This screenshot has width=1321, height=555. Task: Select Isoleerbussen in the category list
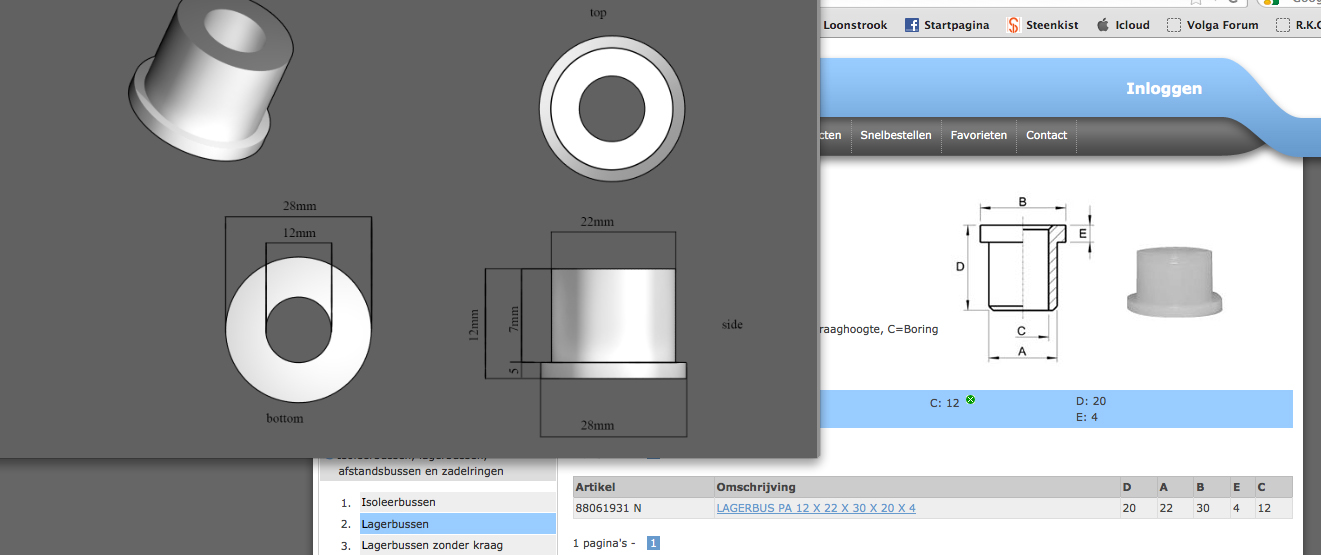pyautogui.click(x=398, y=502)
